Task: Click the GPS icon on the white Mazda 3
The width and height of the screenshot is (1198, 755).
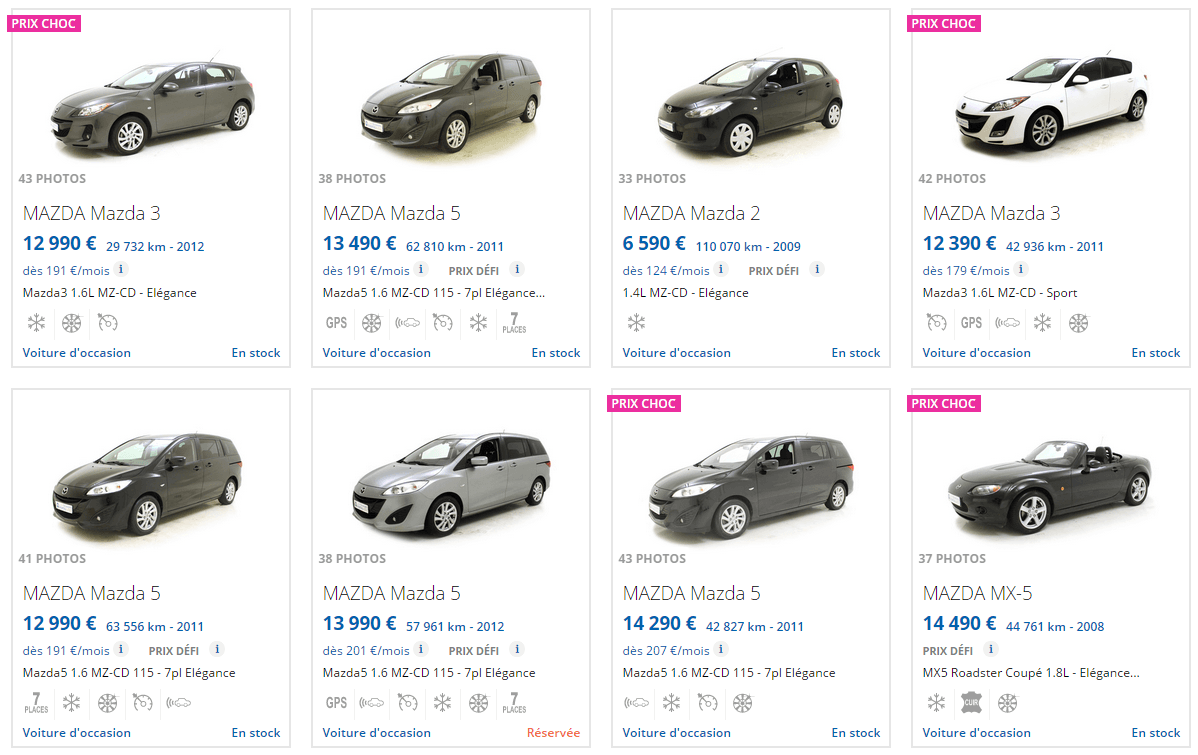Action: click(x=972, y=323)
